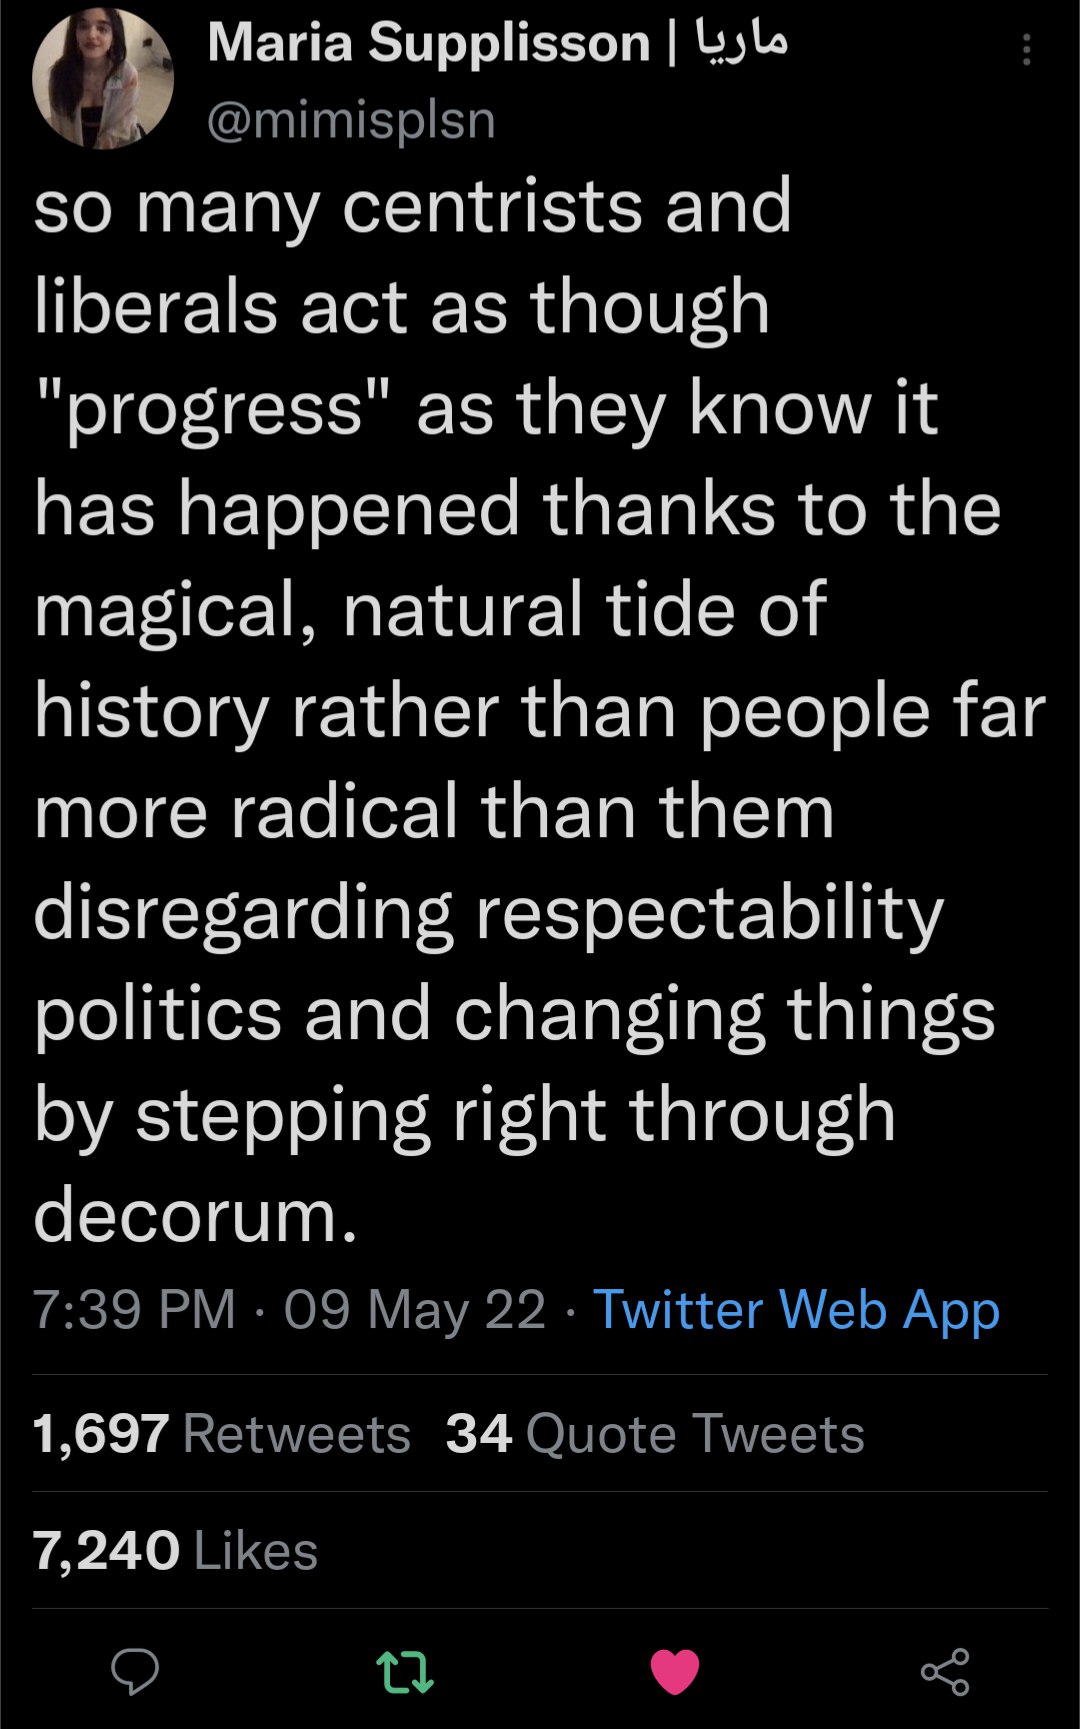Click the tweet's opening line "so many centrists and"

[413, 207]
